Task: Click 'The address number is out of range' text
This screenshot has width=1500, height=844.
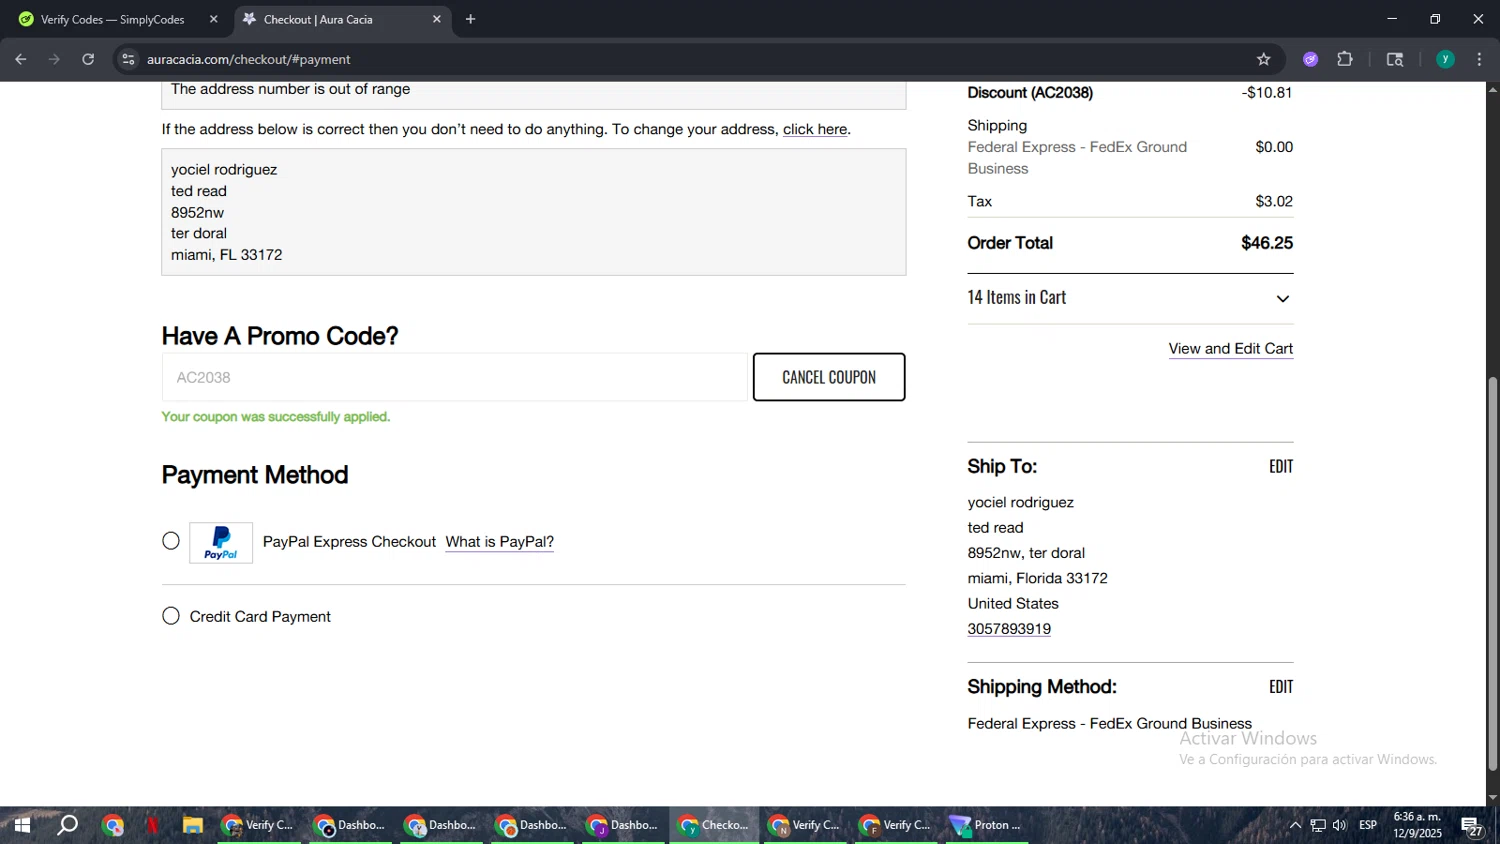Action: [x=290, y=89]
